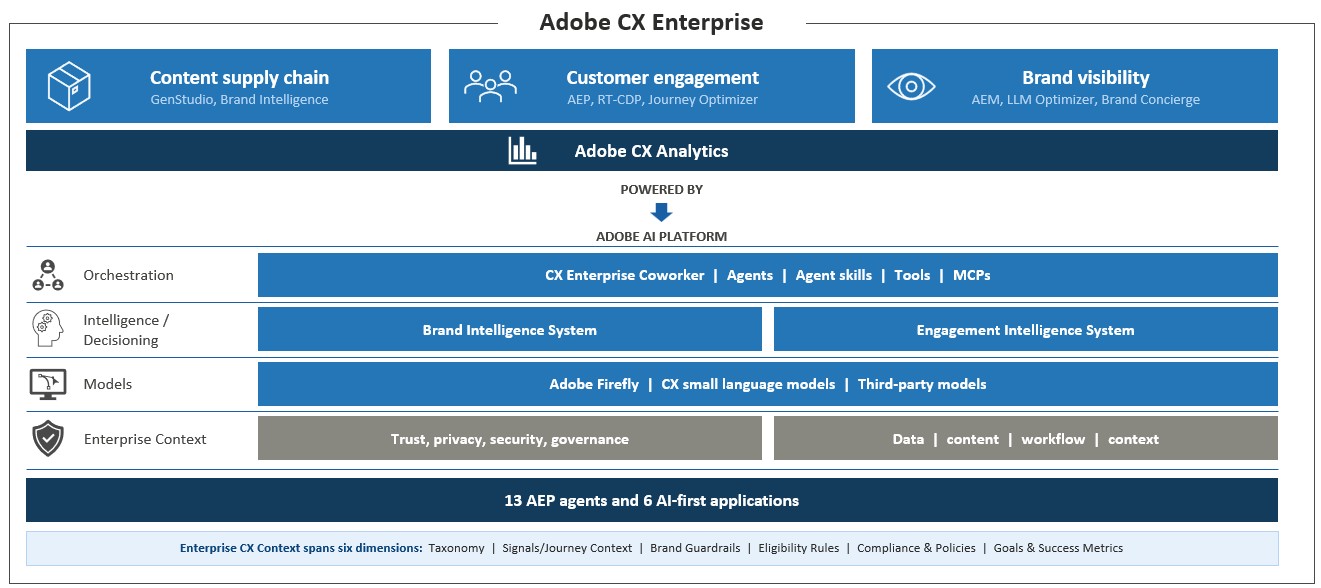Click the Brand Intelligence System block
This screenshot has width=1321, height=588.
click(x=510, y=330)
